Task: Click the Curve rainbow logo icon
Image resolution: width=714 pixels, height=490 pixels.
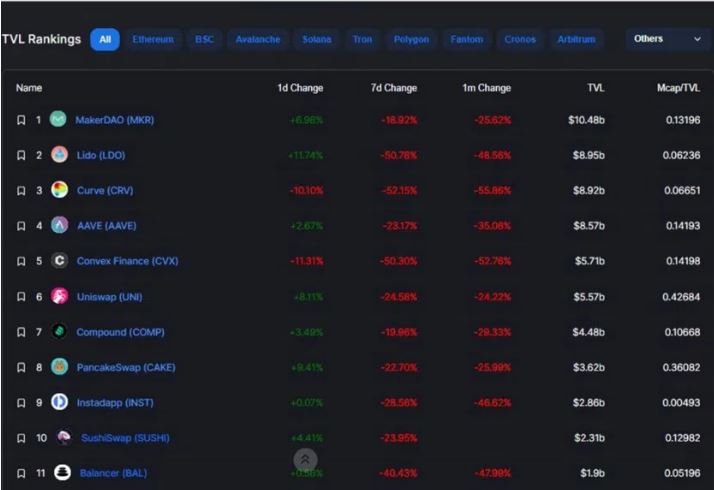Action: [x=59, y=189]
